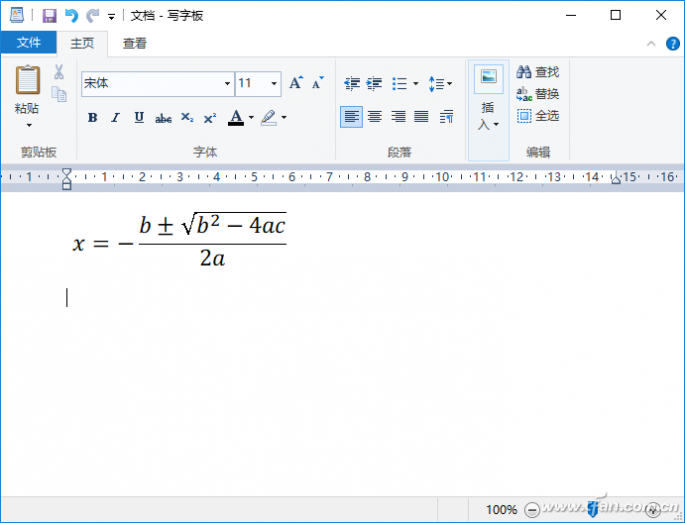685x523 pixels.
Task: Cut the selection with the scissors icon
Action: (59, 72)
